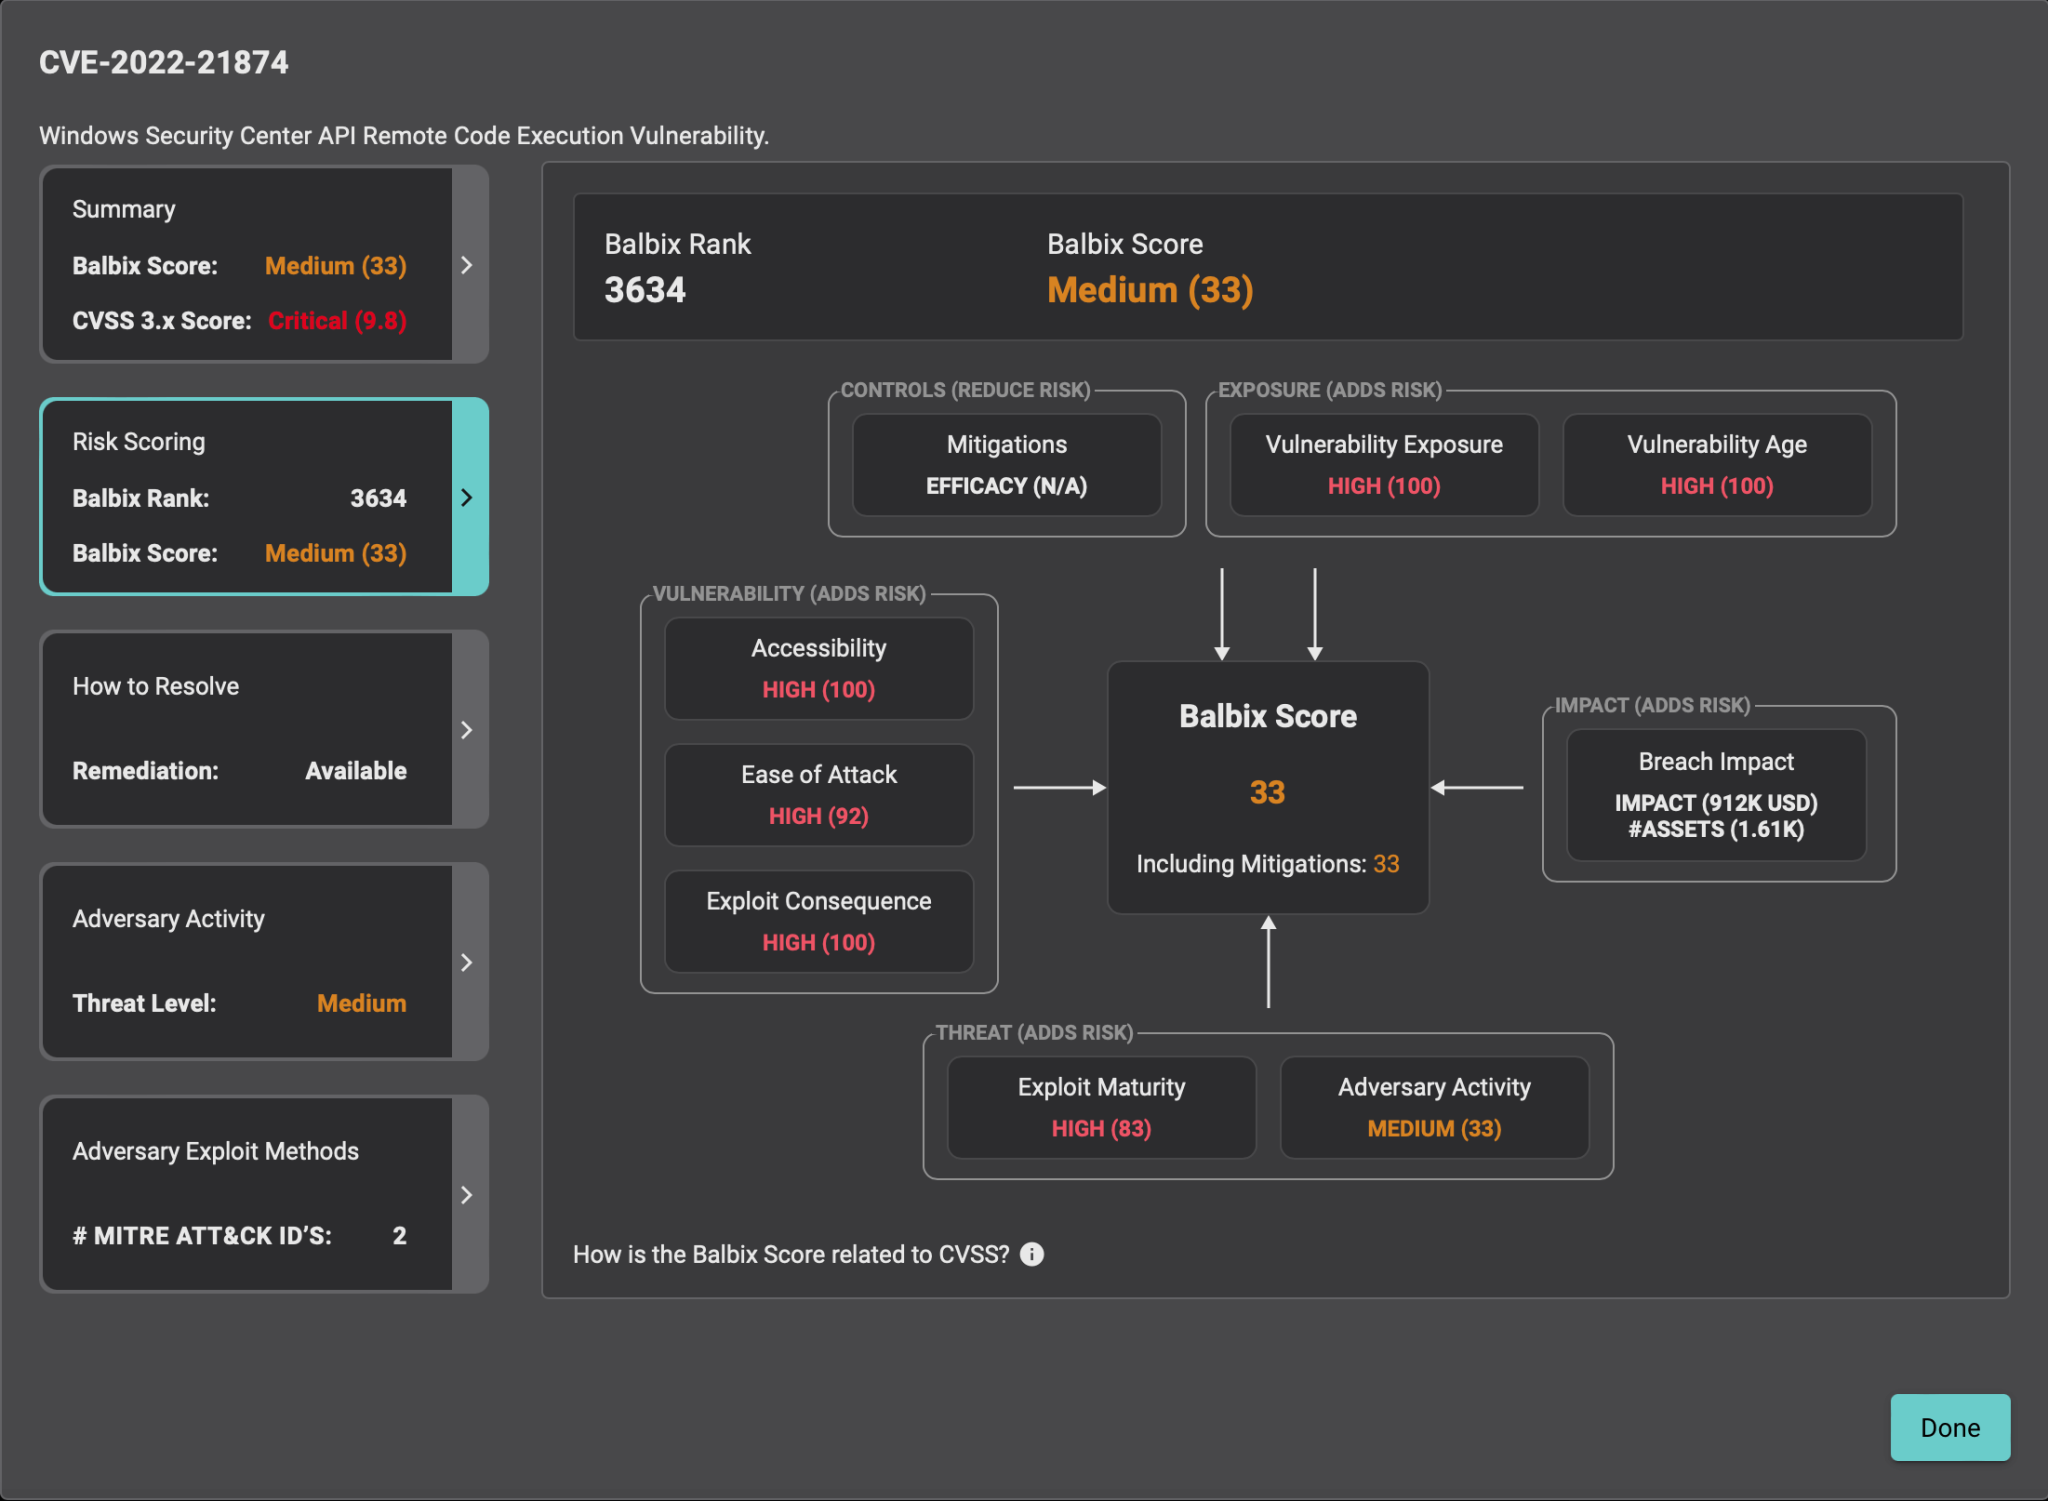Click the Breach Impact card
Image resolution: width=2048 pixels, height=1501 pixels.
coord(1716,795)
